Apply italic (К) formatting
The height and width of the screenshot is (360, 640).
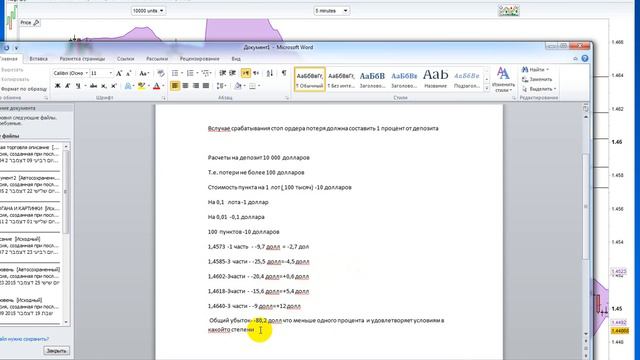pos(67,86)
